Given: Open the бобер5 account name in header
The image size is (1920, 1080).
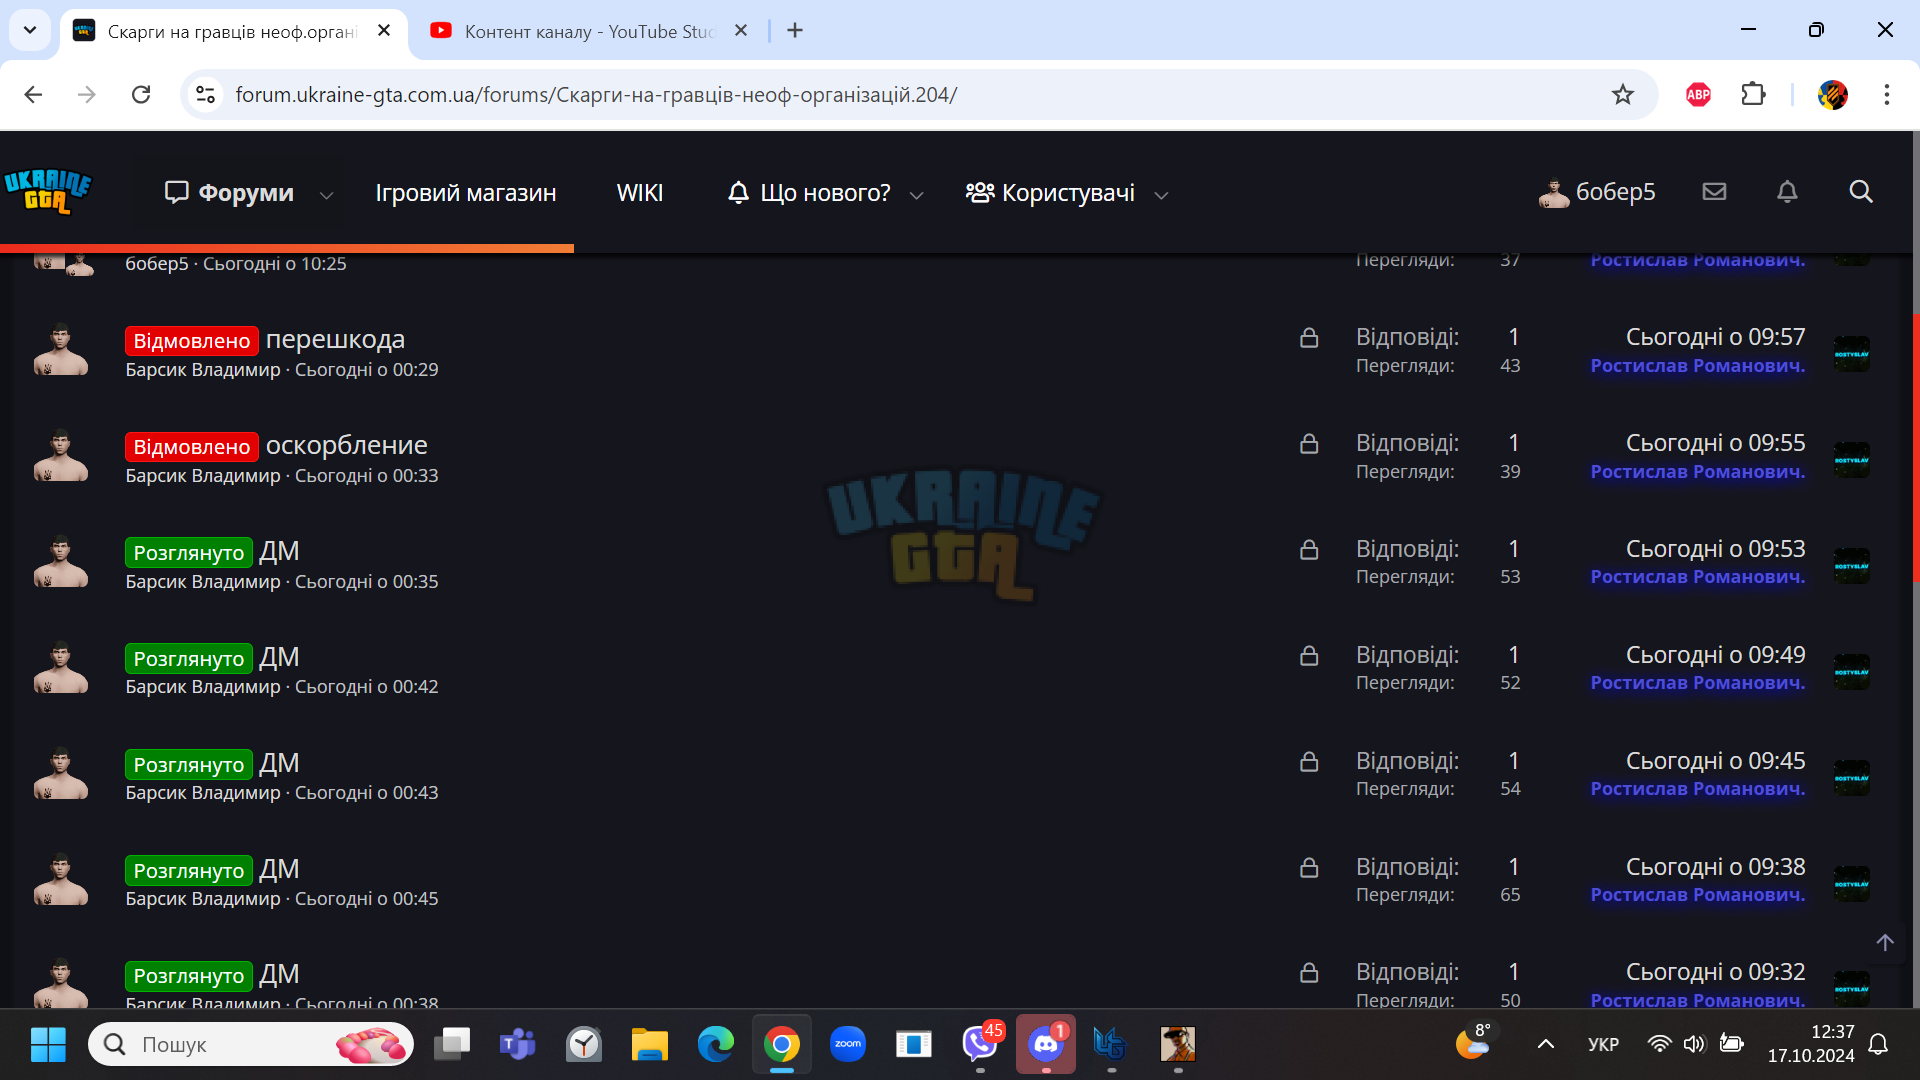Looking at the screenshot, I should click(x=1615, y=192).
